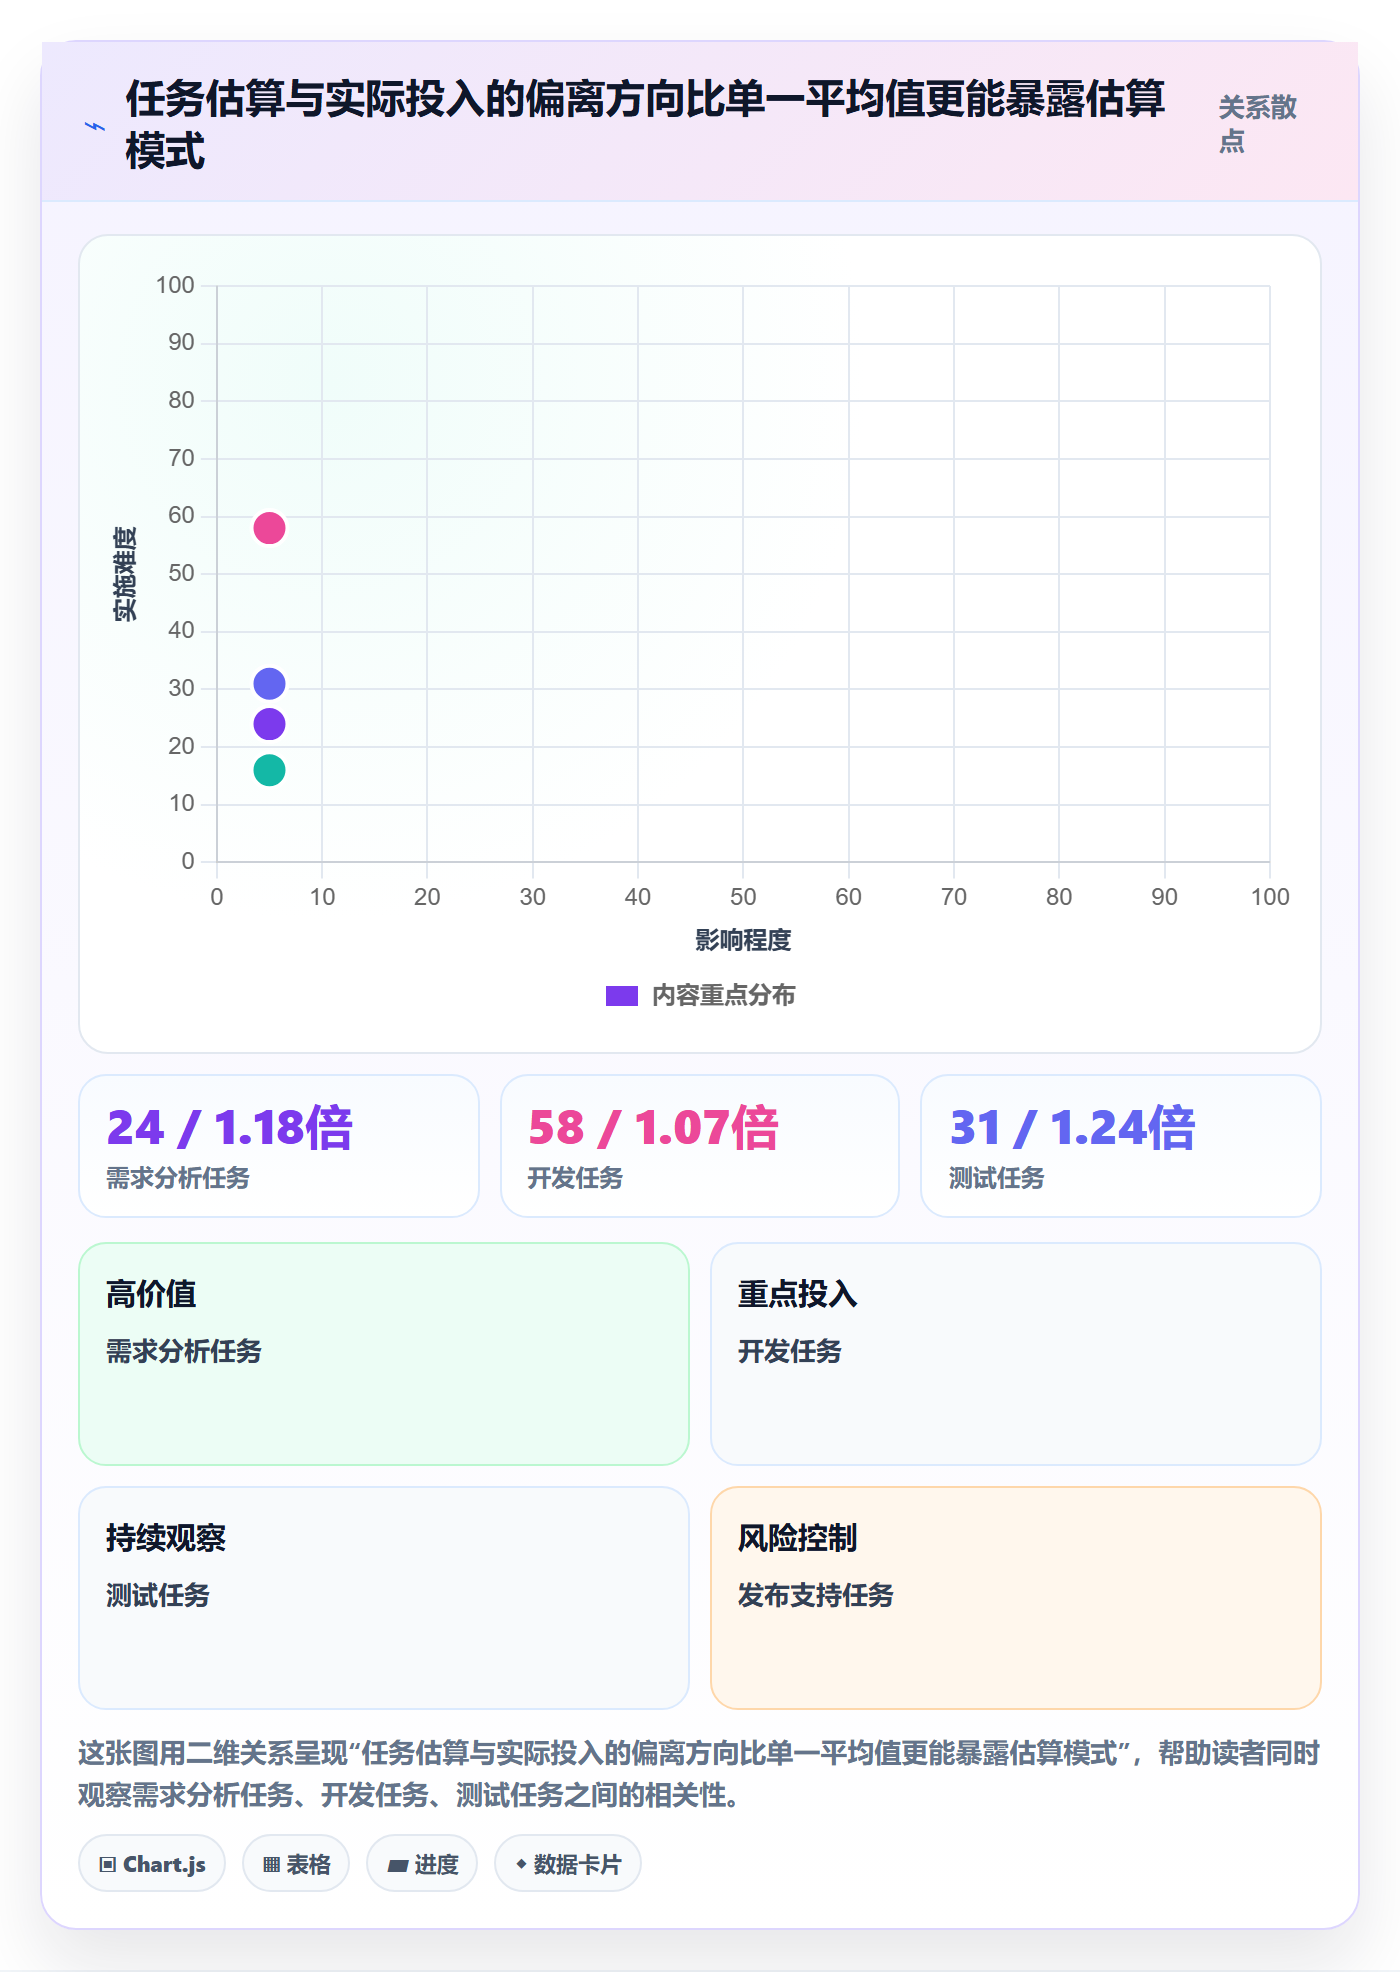Screen dimensions: 1400x1972
Task: Click the 关系散点 label in the header
Action: (x=1257, y=124)
